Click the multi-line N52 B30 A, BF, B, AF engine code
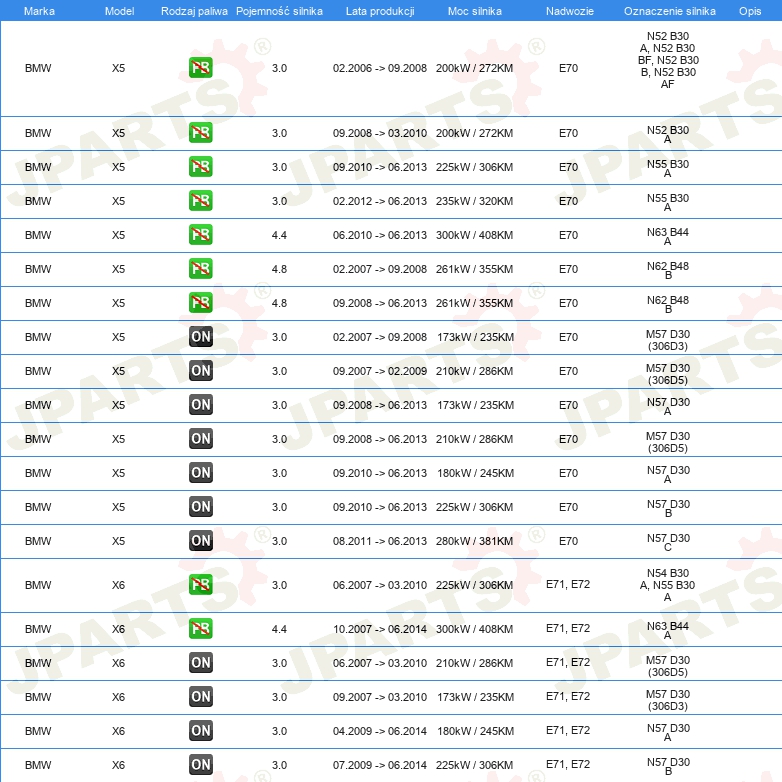The image size is (782, 782). pos(668,60)
